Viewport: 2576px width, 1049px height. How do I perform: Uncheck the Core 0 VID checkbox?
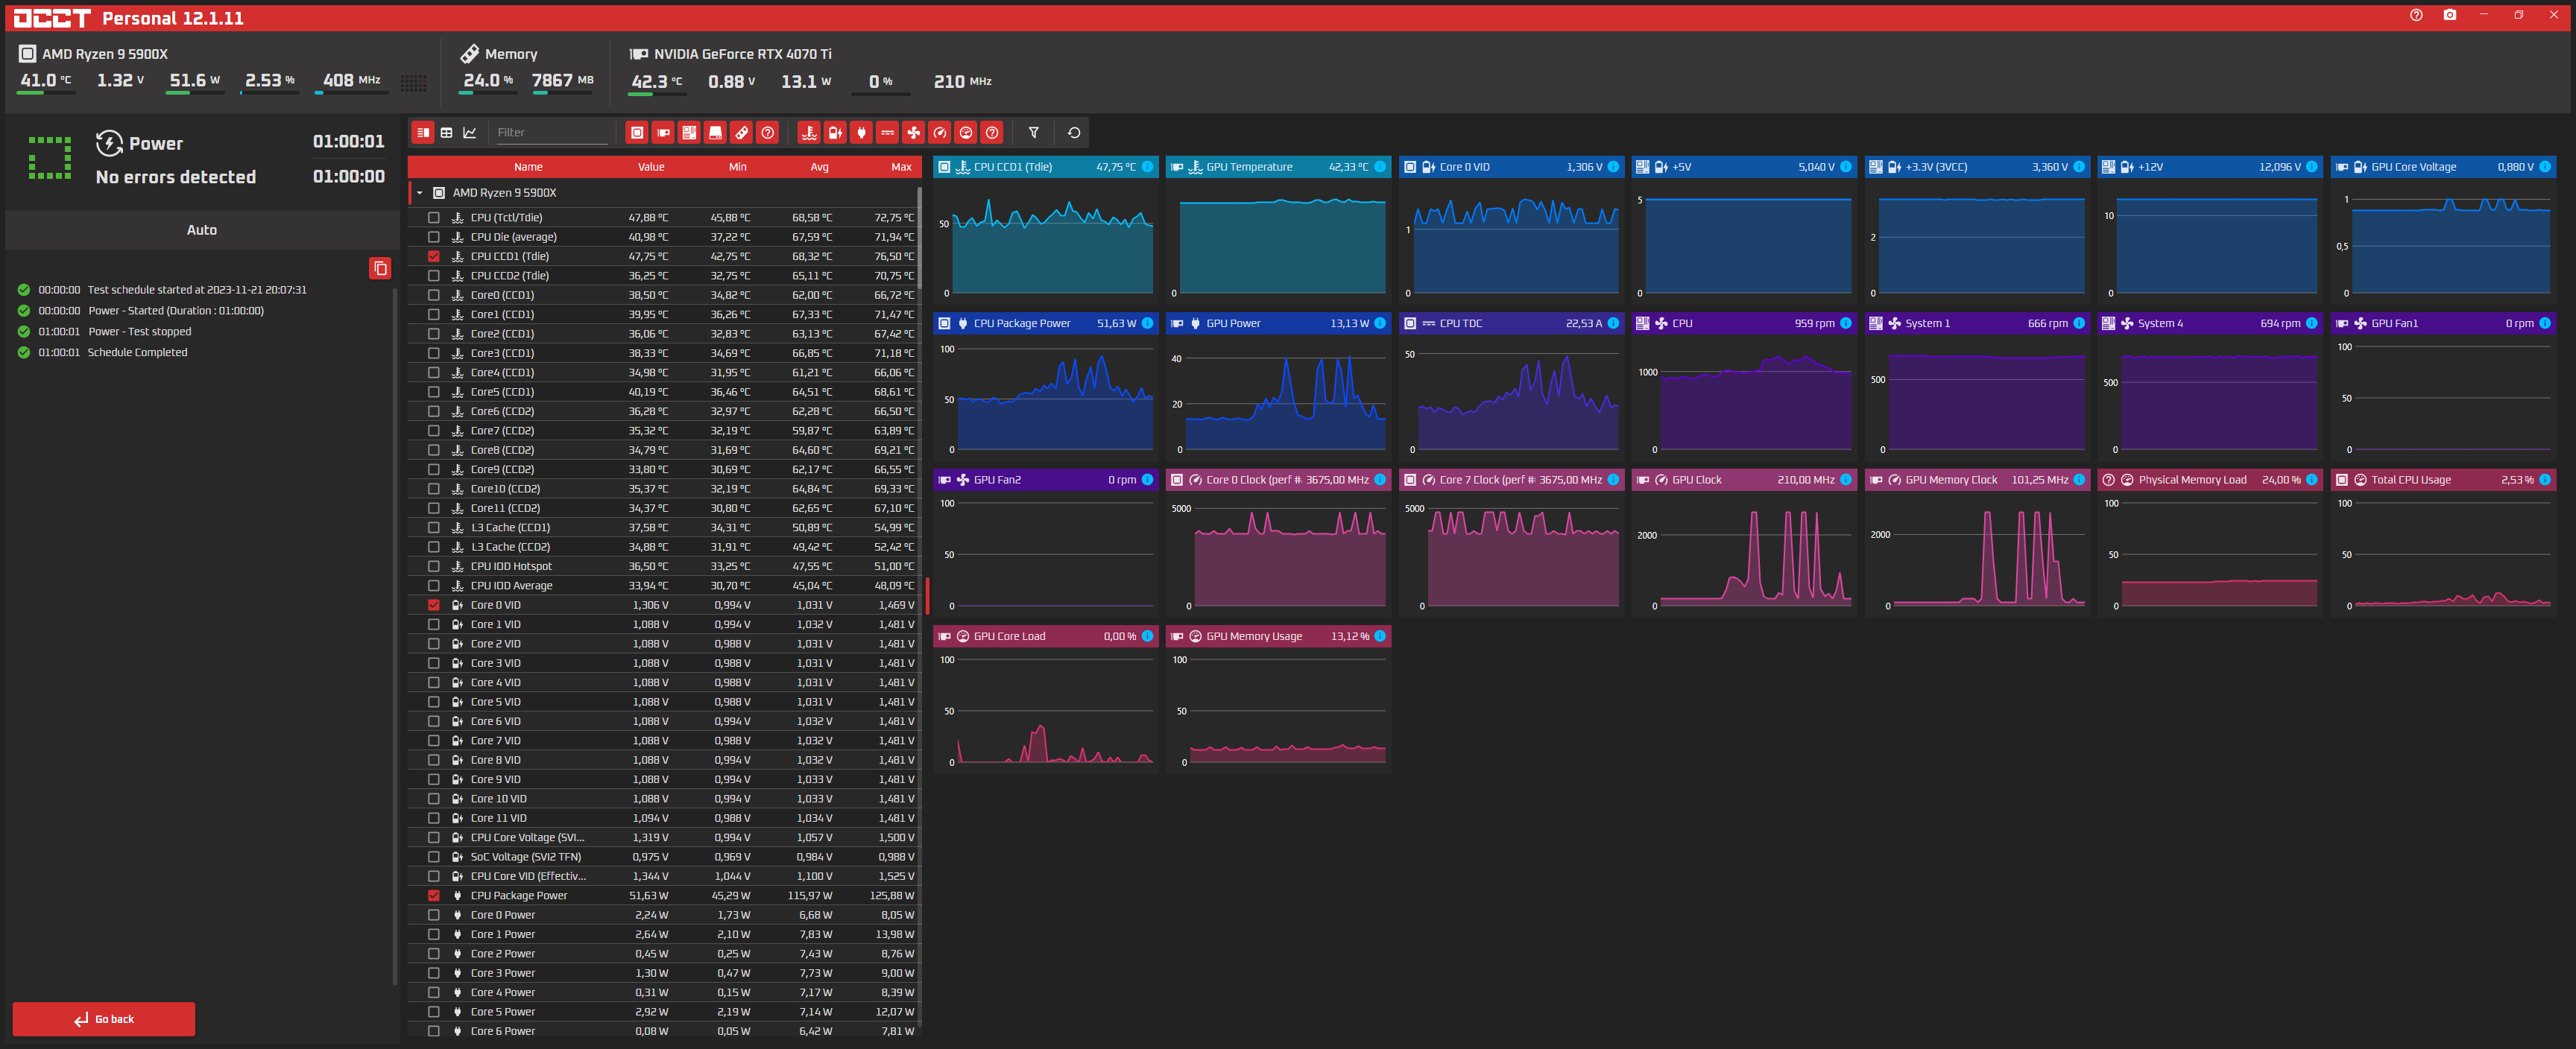pos(433,605)
